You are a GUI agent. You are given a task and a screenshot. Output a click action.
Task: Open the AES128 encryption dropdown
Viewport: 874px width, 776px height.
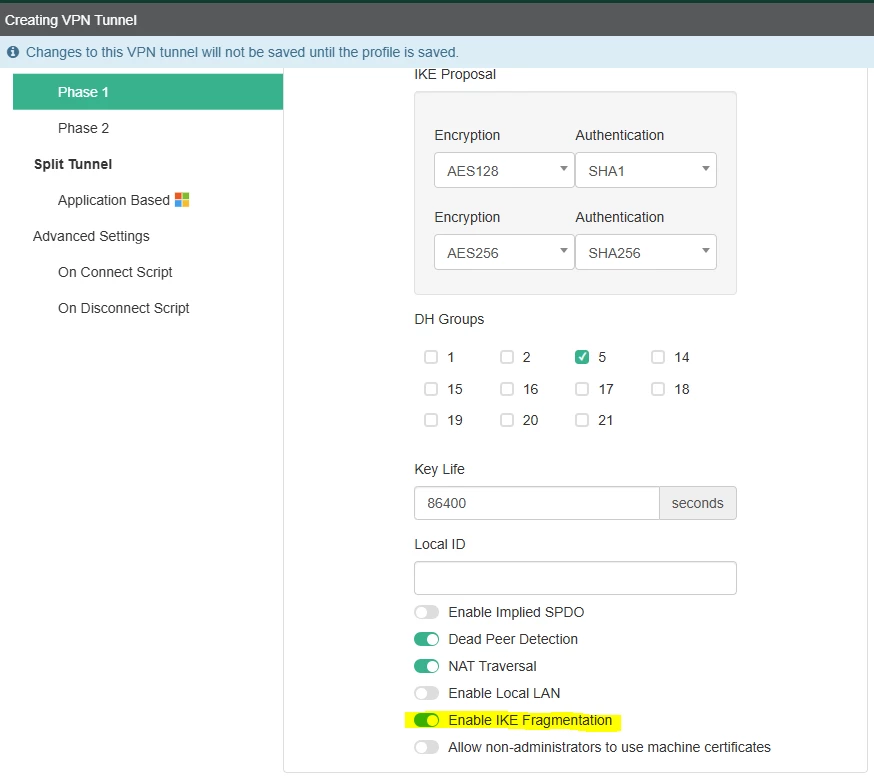click(504, 170)
